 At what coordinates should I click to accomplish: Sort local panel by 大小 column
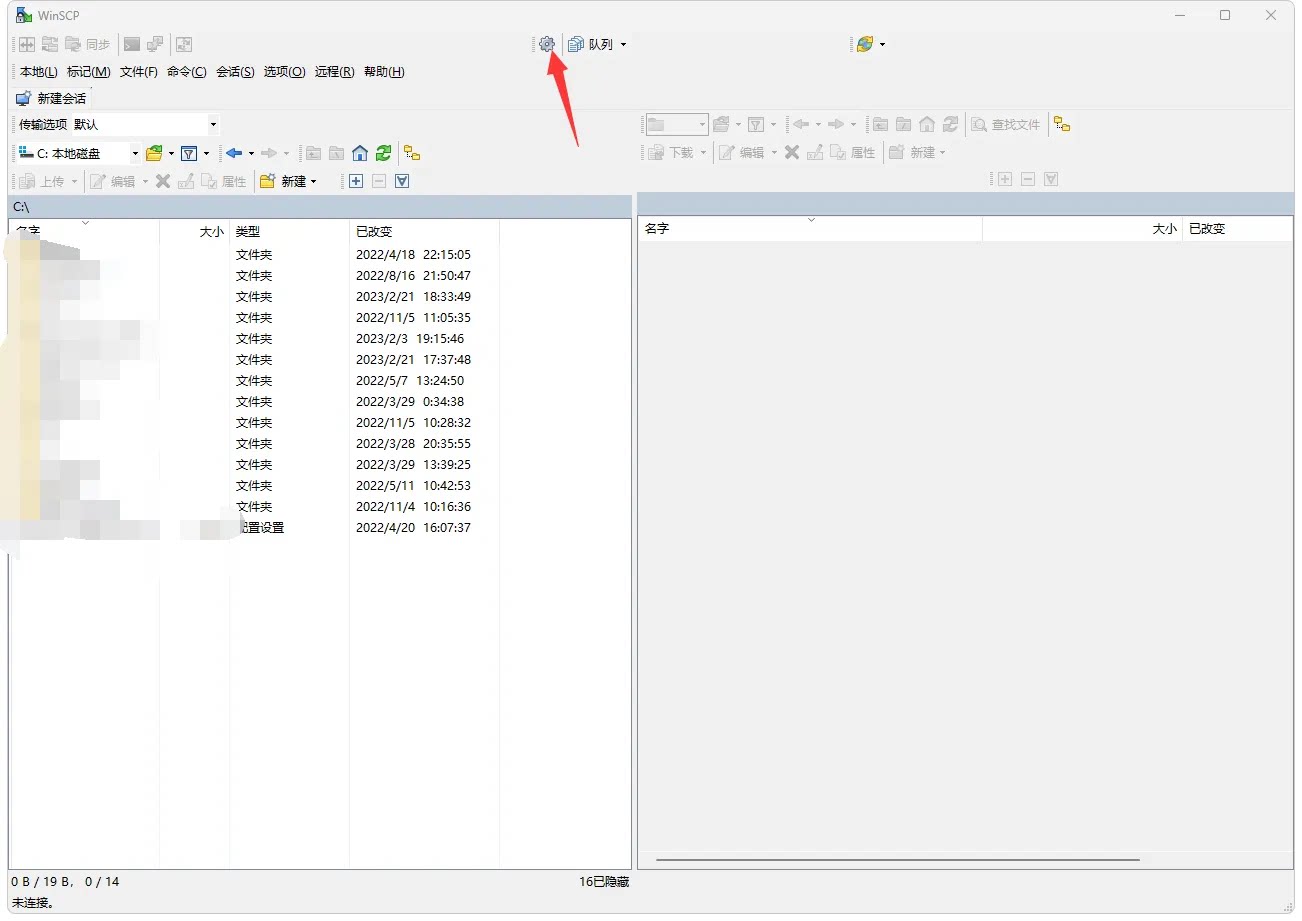(195, 231)
